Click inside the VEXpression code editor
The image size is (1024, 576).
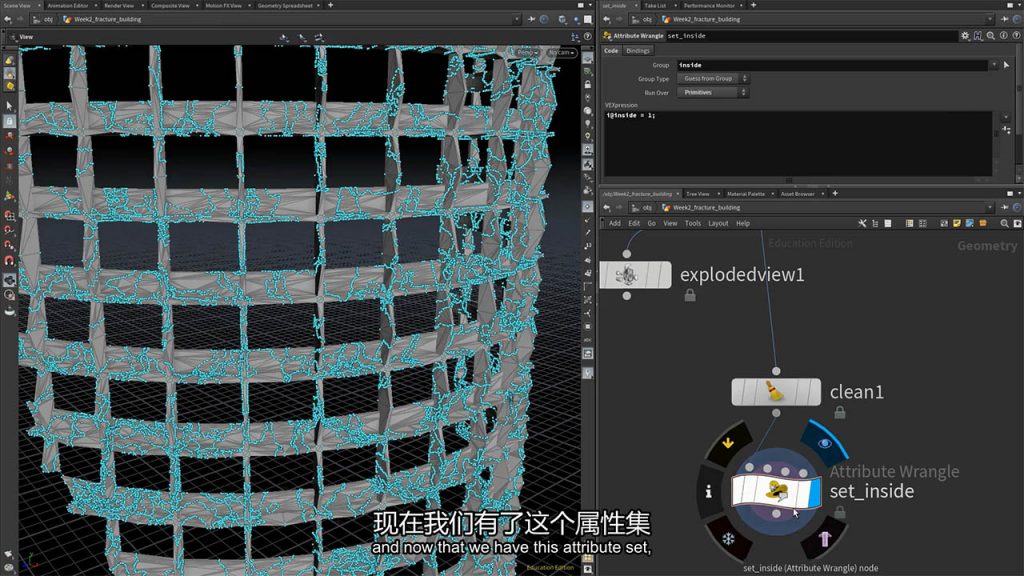pyautogui.click(x=798, y=144)
